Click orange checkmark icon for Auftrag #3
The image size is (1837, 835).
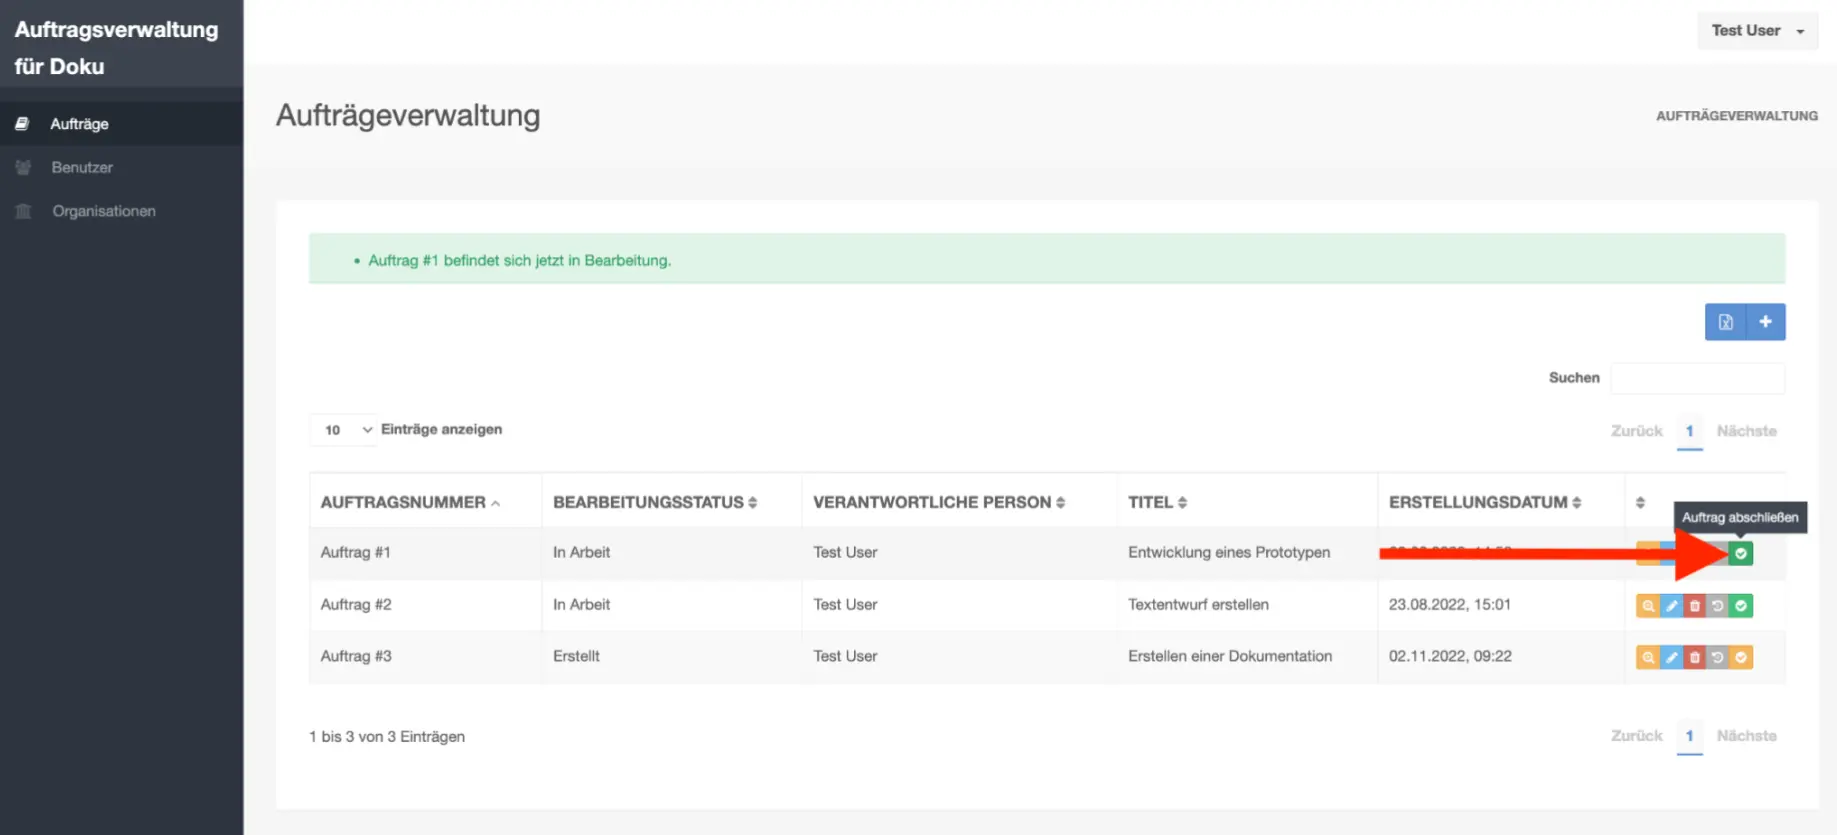pos(1741,658)
